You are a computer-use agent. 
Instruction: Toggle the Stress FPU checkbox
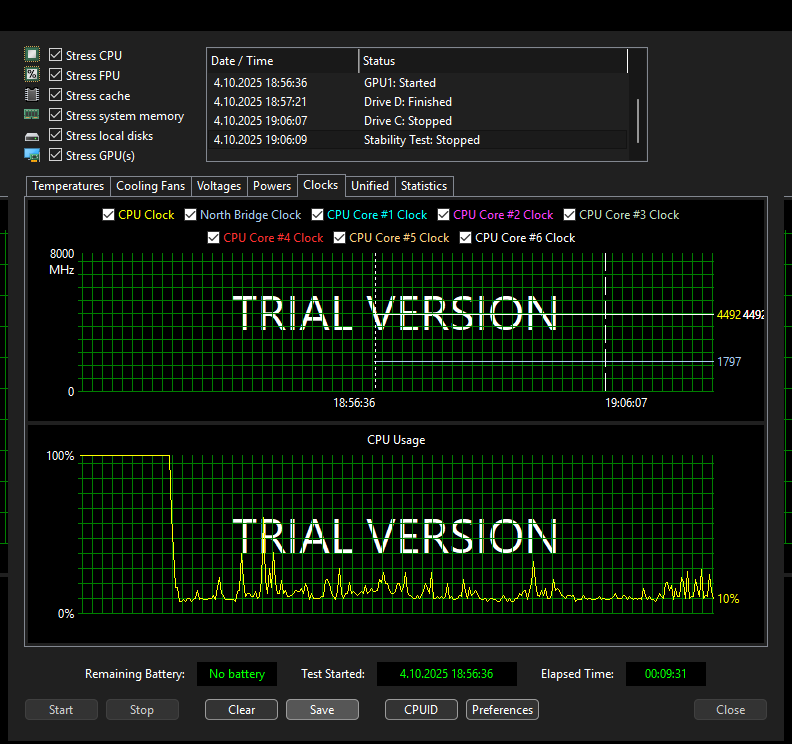coord(56,75)
